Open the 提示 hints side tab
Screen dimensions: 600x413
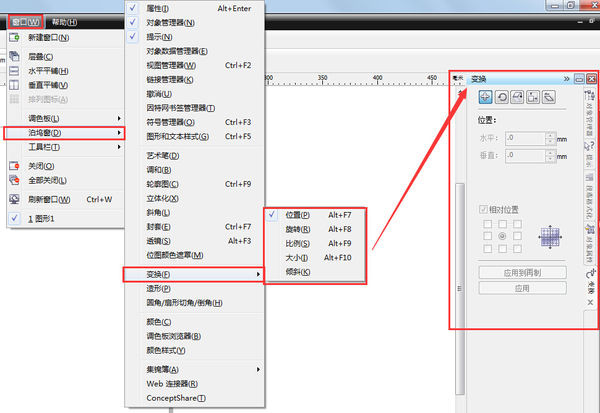coord(590,155)
